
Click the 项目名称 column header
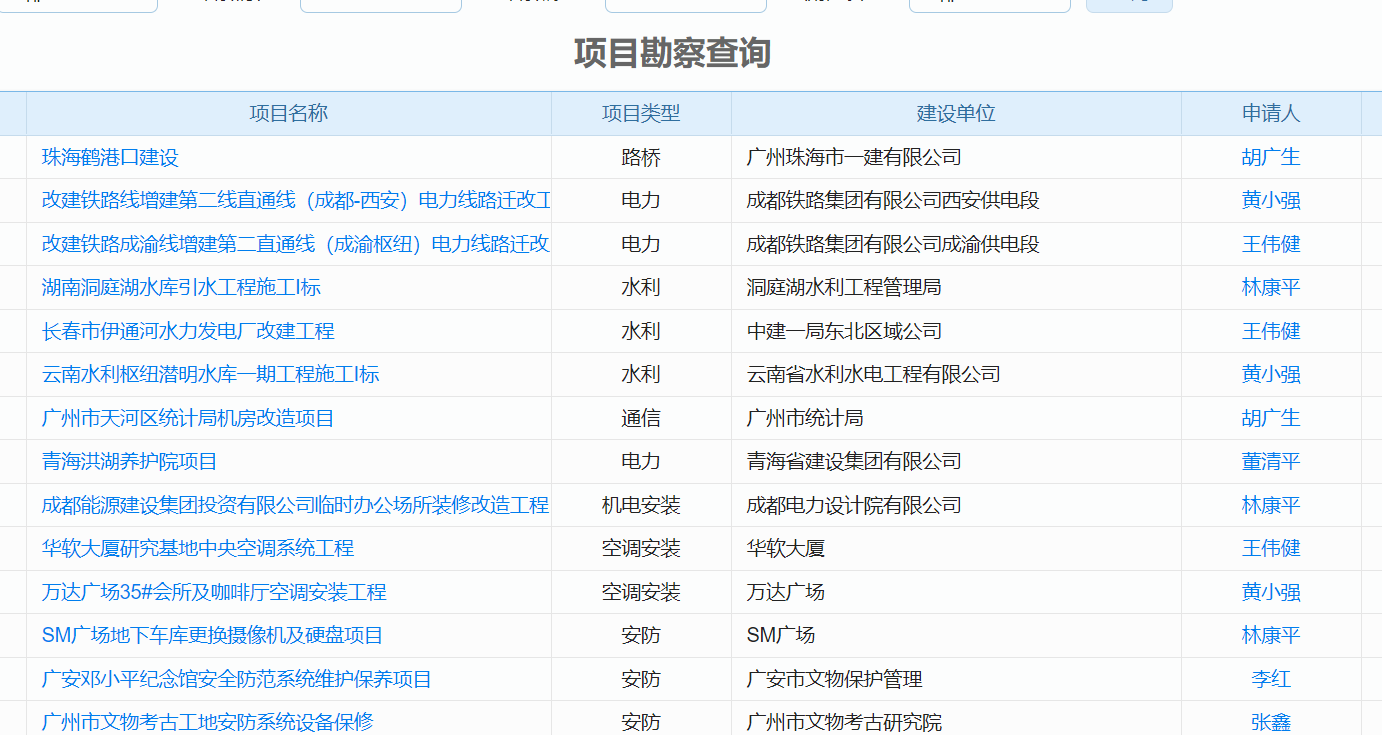(x=288, y=113)
